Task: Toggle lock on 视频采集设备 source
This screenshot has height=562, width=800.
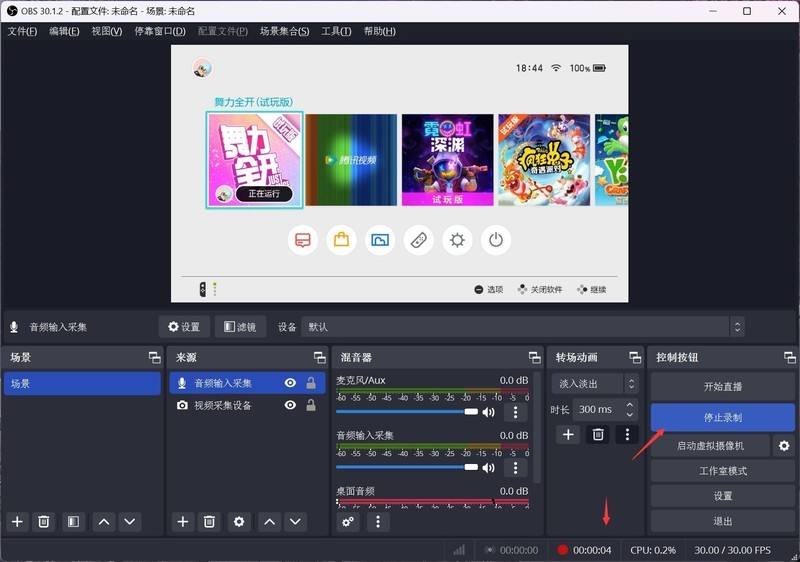Action: [311, 405]
